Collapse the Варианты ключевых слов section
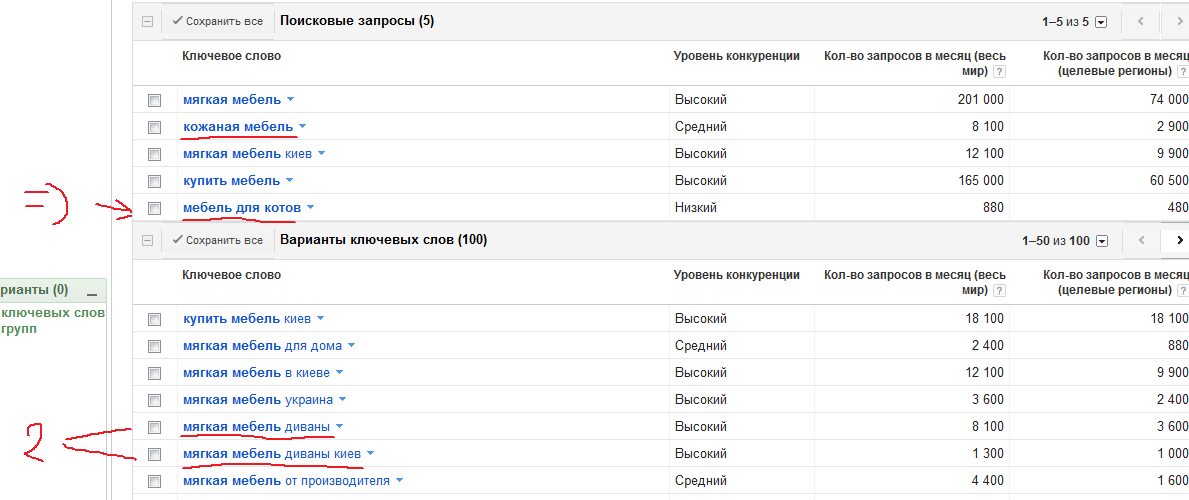The height and width of the screenshot is (500, 1189). tap(148, 240)
